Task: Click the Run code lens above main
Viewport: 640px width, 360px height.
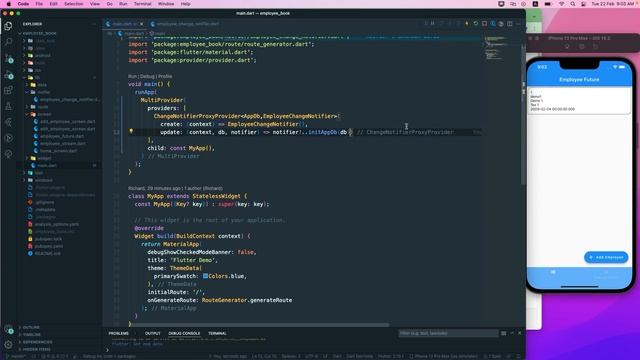Action: pos(132,76)
